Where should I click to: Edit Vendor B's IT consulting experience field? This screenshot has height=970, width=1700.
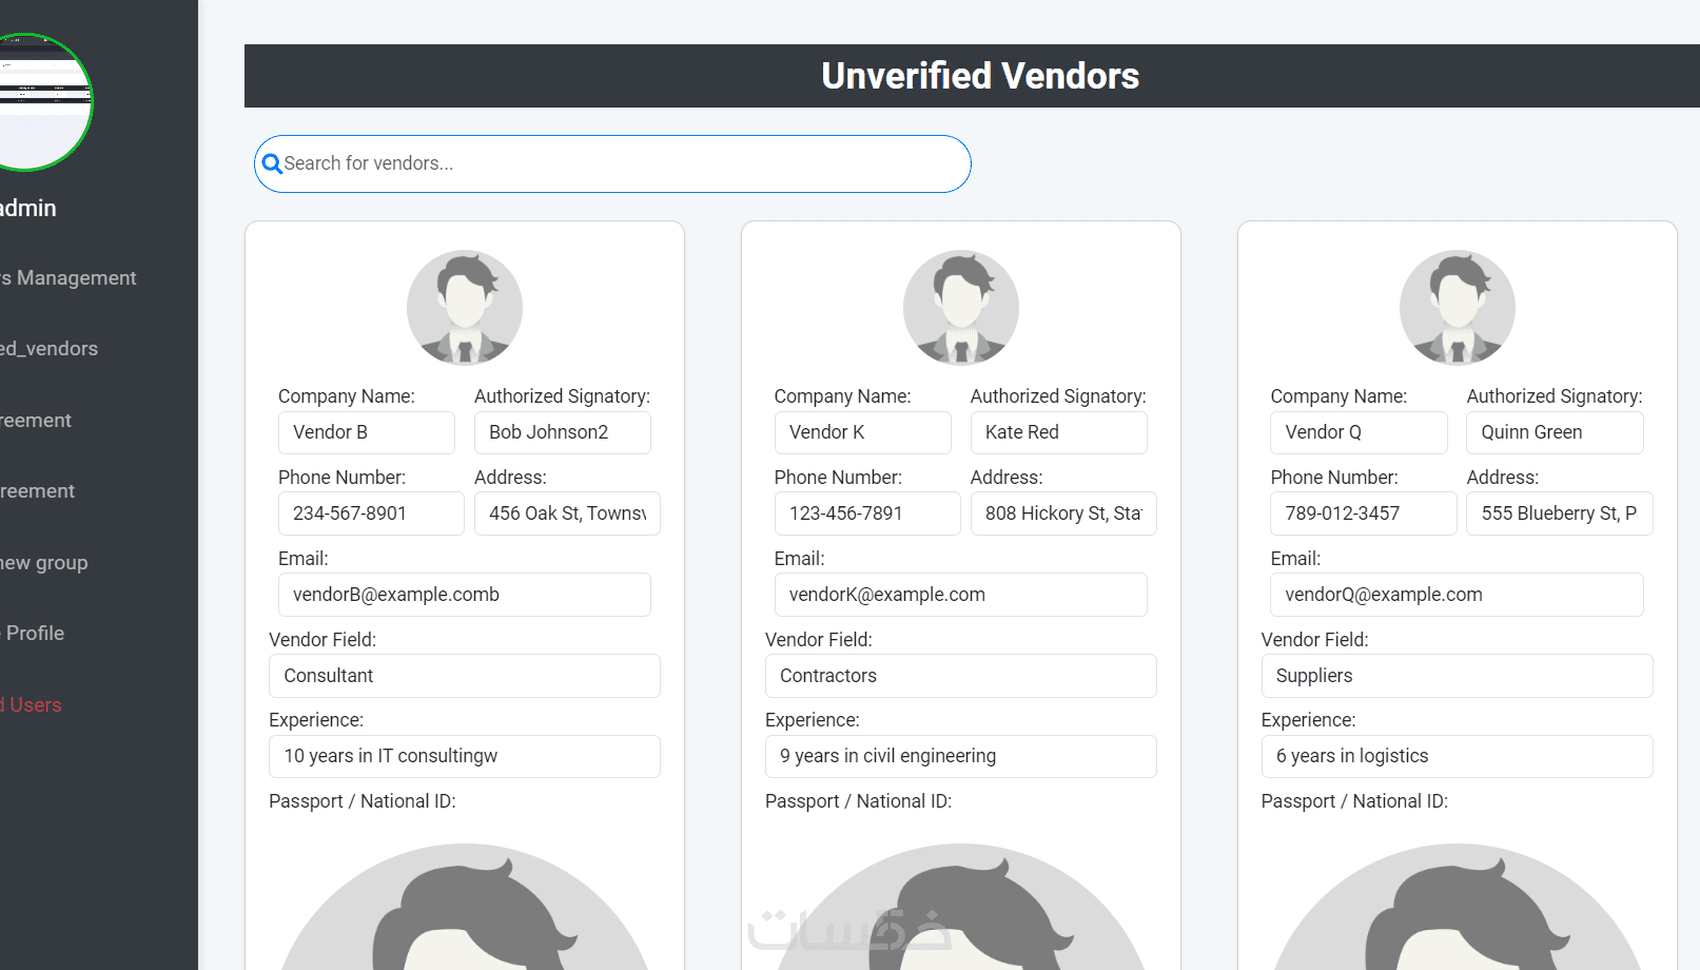(x=464, y=756)
